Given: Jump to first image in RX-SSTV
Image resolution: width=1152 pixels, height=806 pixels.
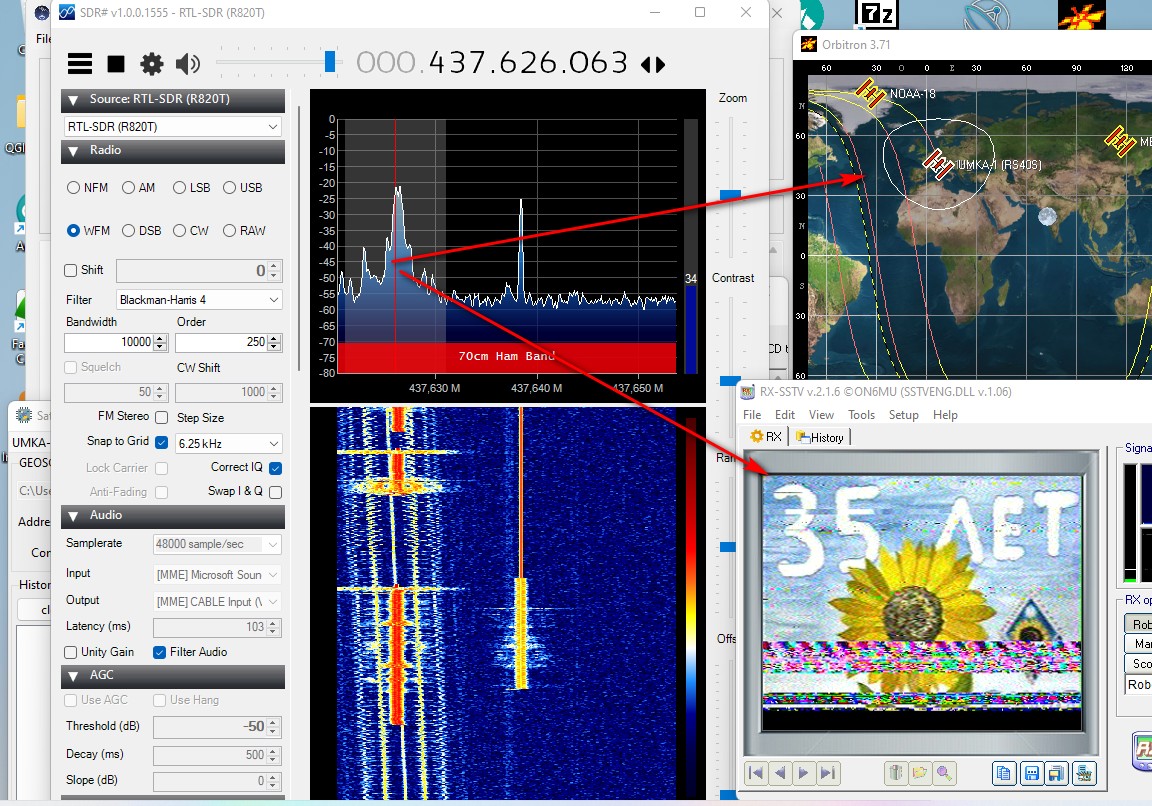Looking at the screenshot, I should click(757, 773).
